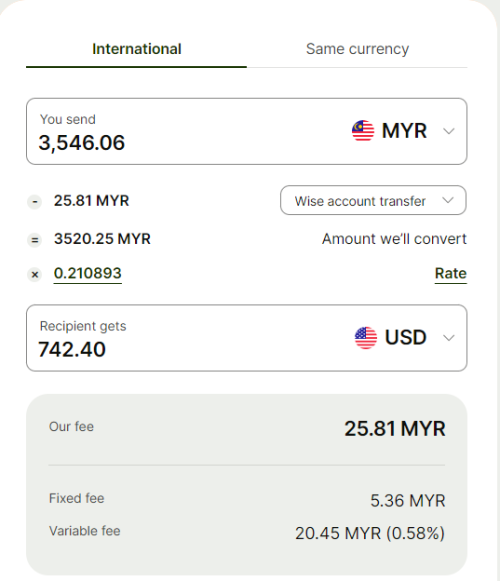This screenshot has width=500, height=581.
Task: Expand the MYR currency chevron
Action: 448,131
